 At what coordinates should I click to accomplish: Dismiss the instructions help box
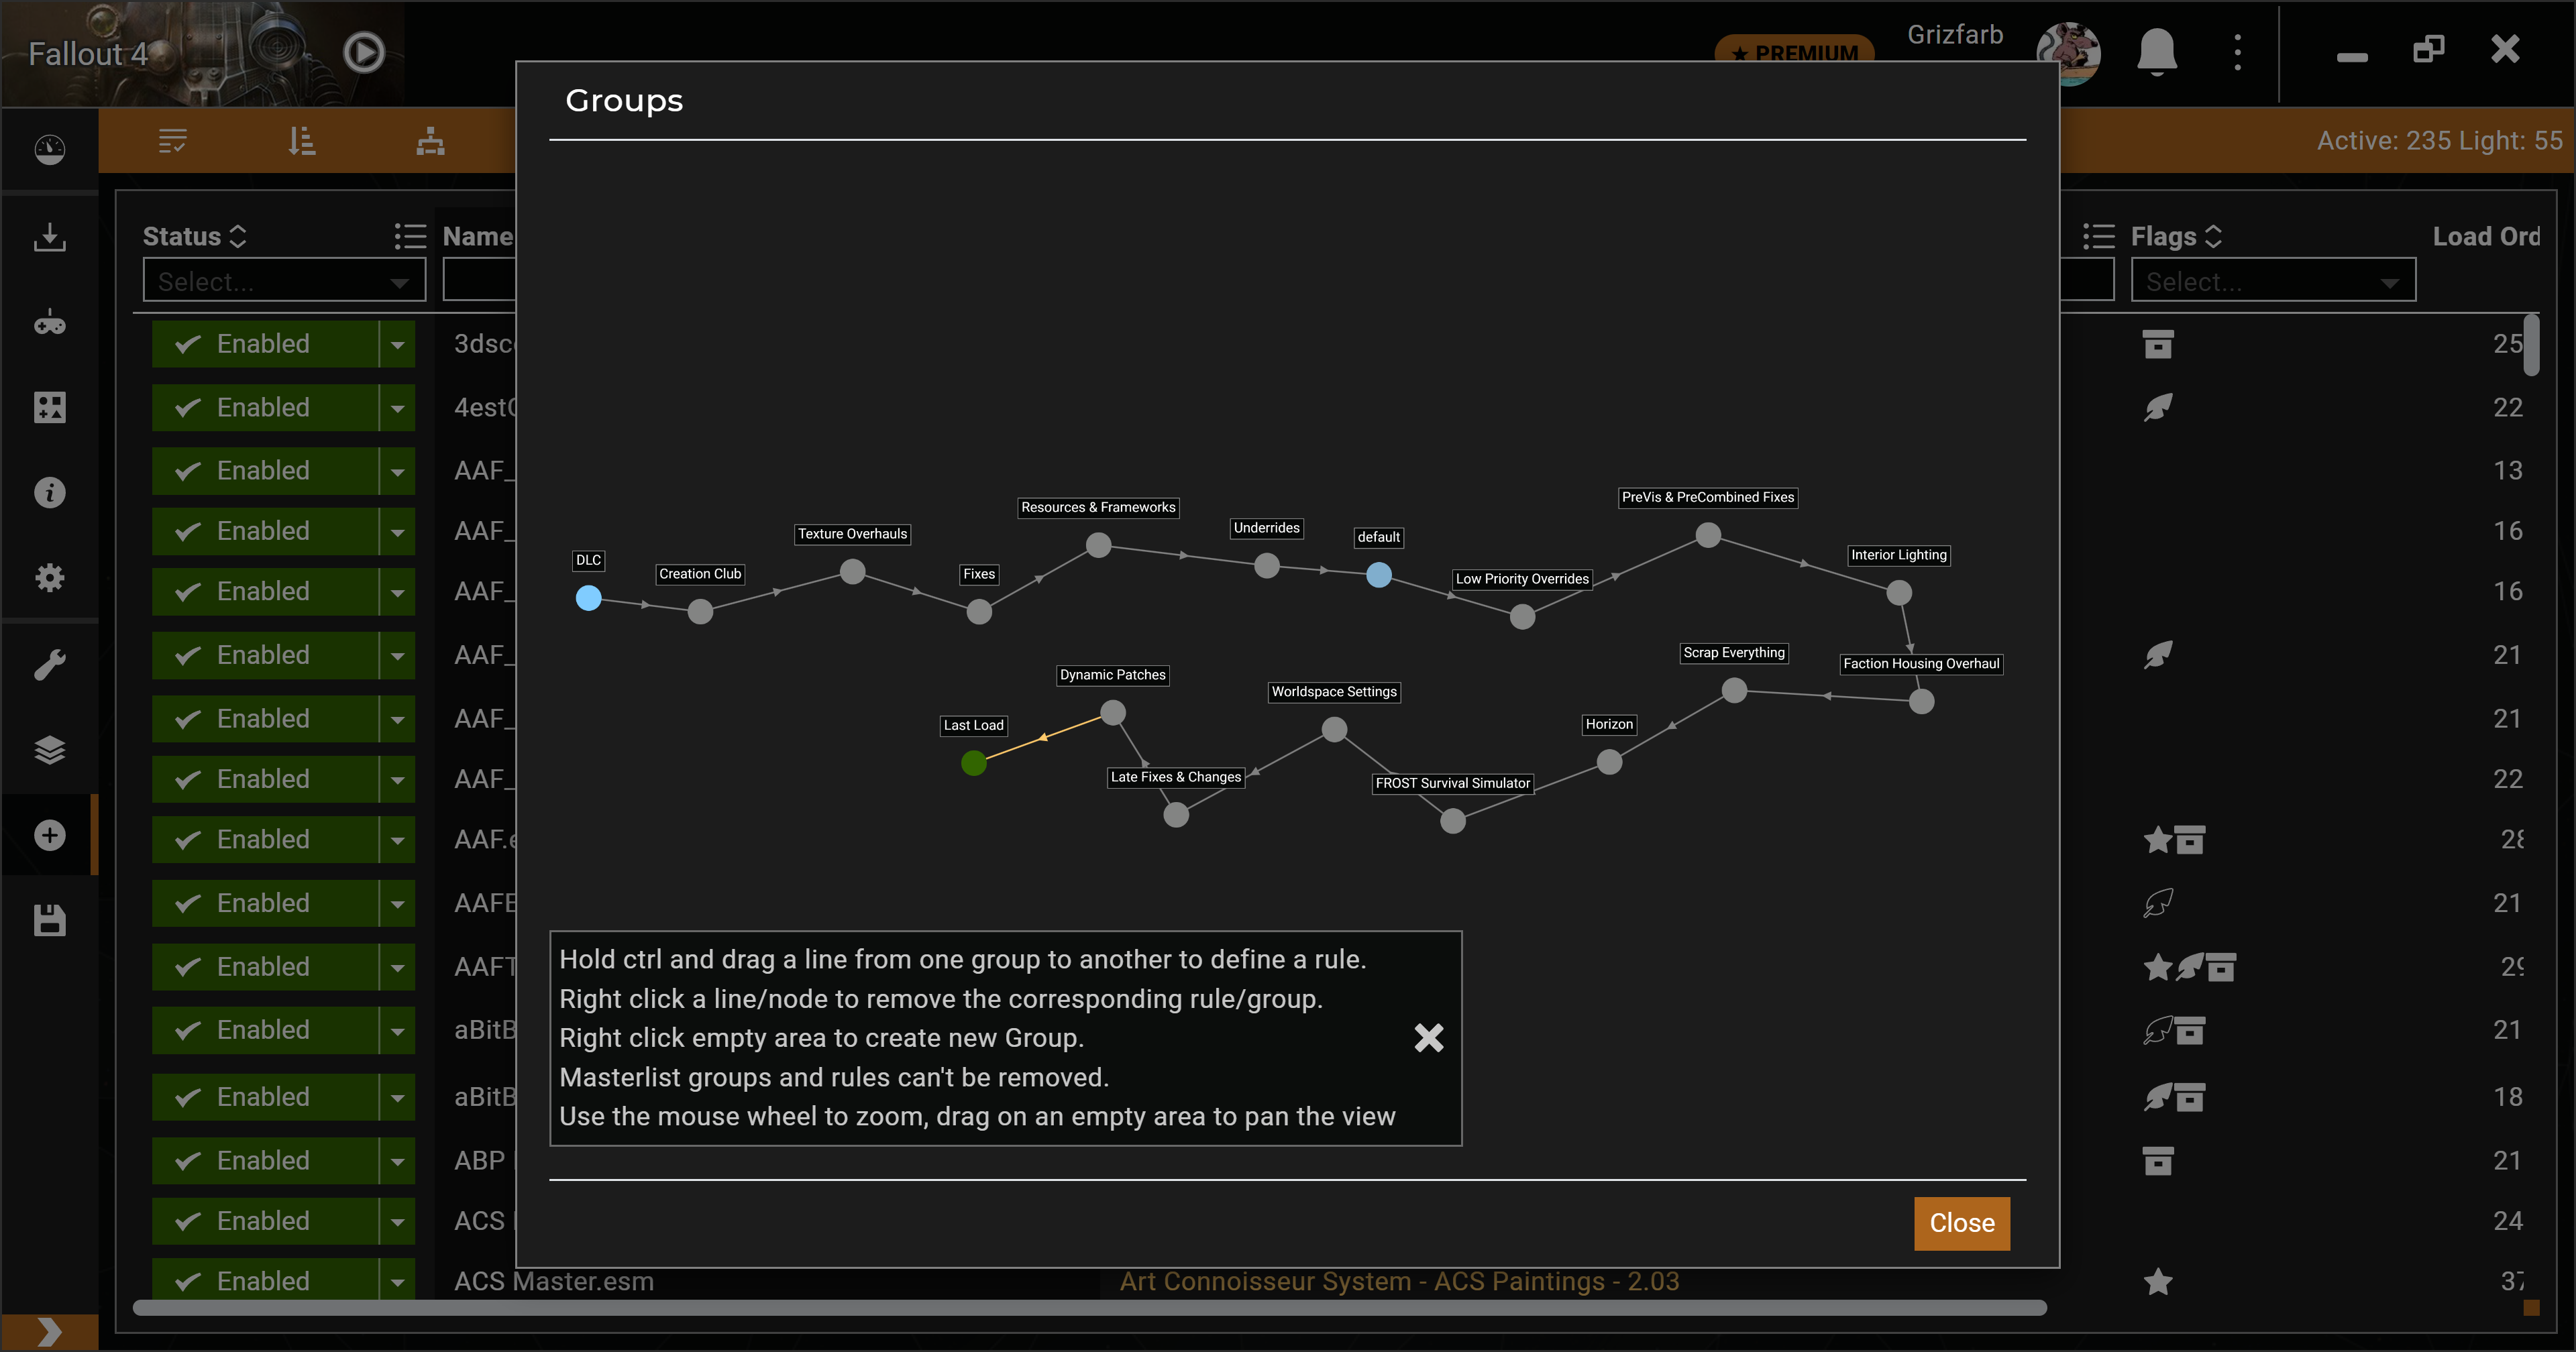(1428, 1038)
